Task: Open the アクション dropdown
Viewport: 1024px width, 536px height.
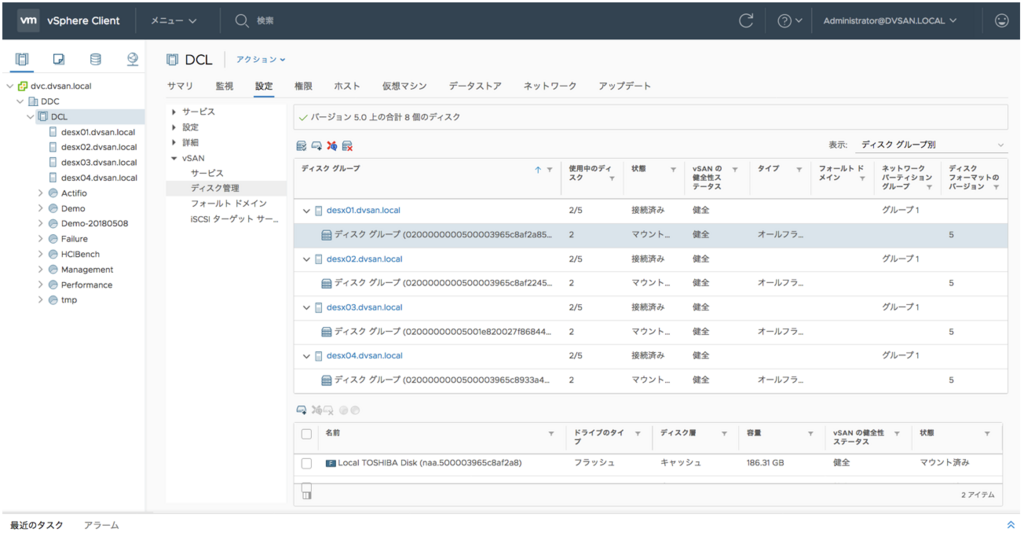Action: tap(261, 59)
